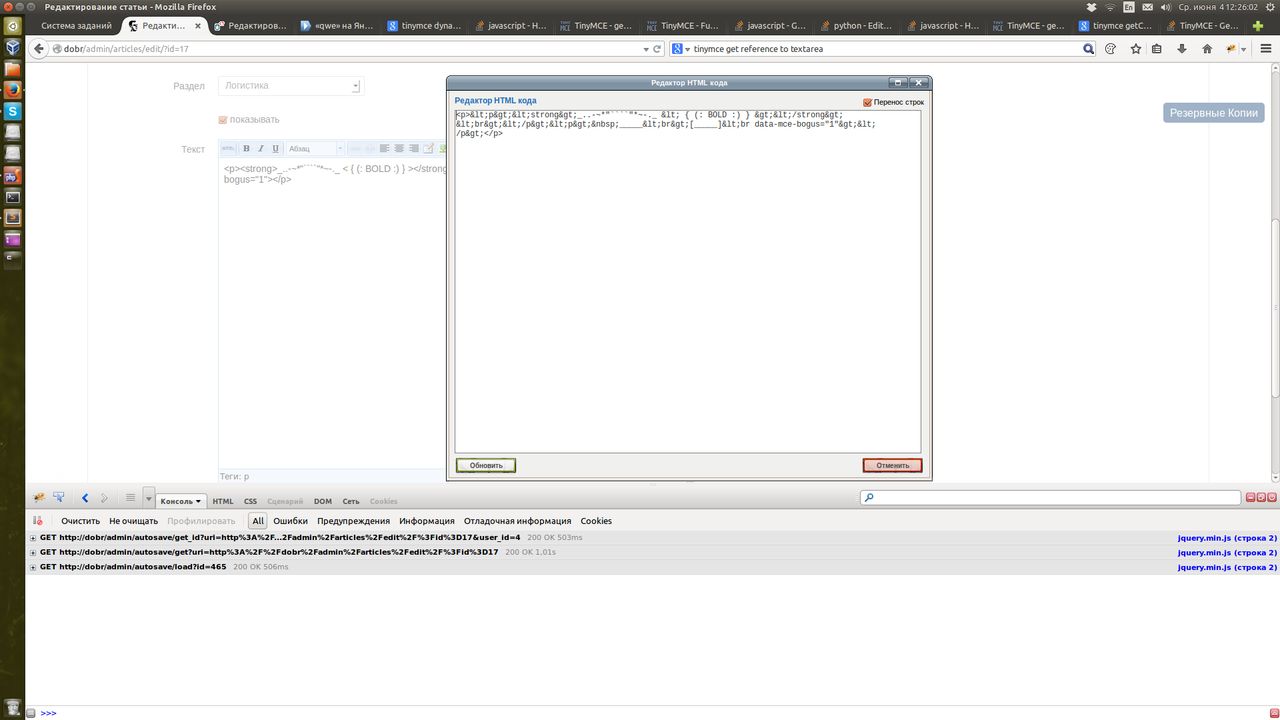This screenshot has height=720, width=1280.
Task: Filter console by 'Предупреждения'
Action: point(354,521)
